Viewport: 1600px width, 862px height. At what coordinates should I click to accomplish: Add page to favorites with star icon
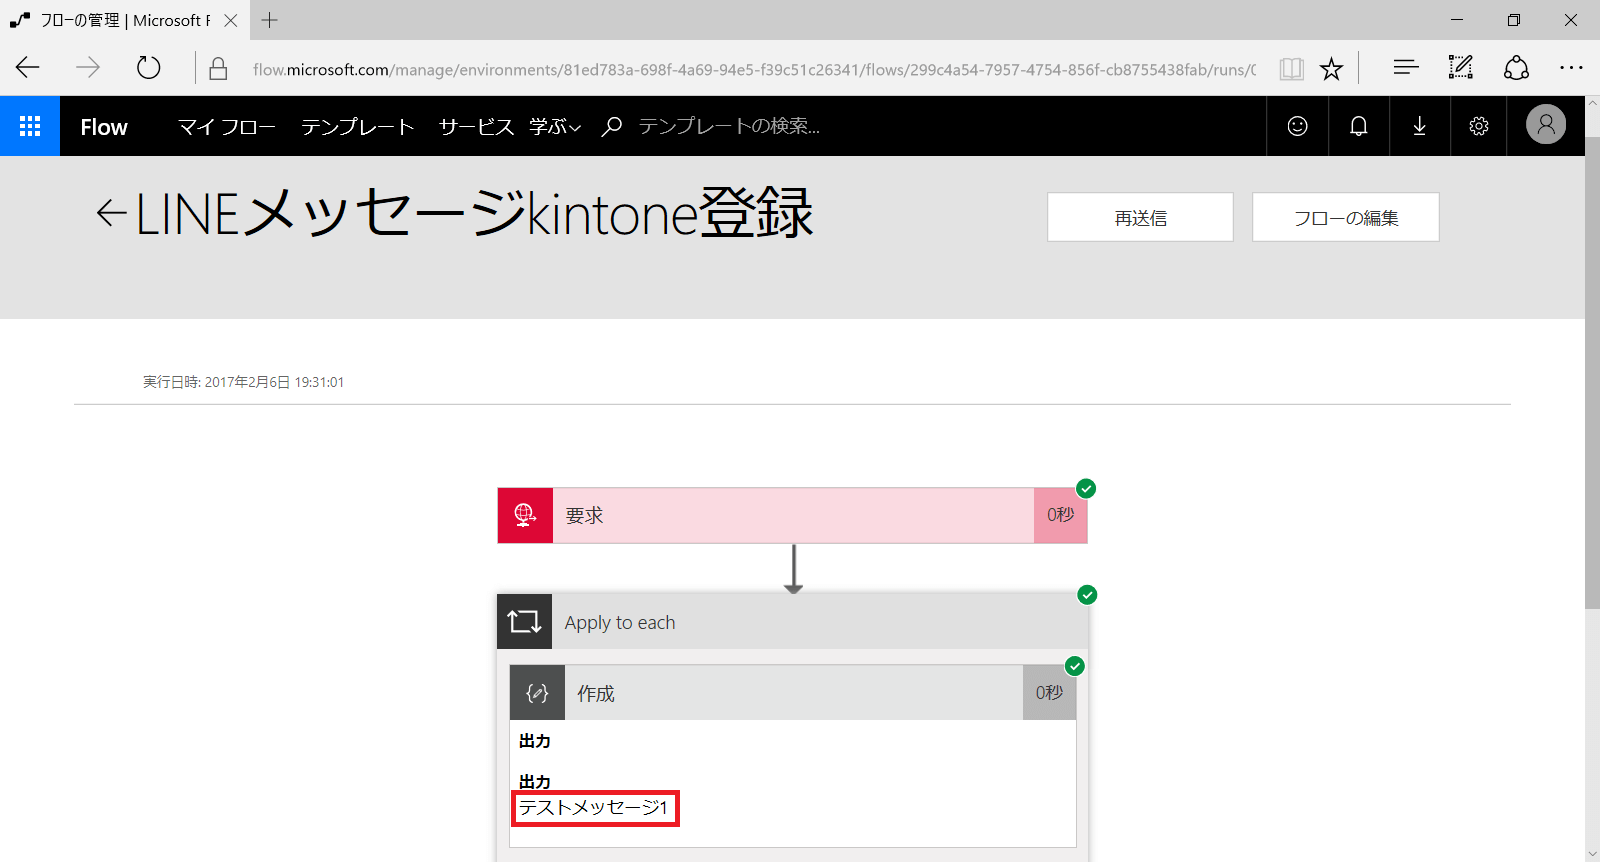(x=1331, y=68)
